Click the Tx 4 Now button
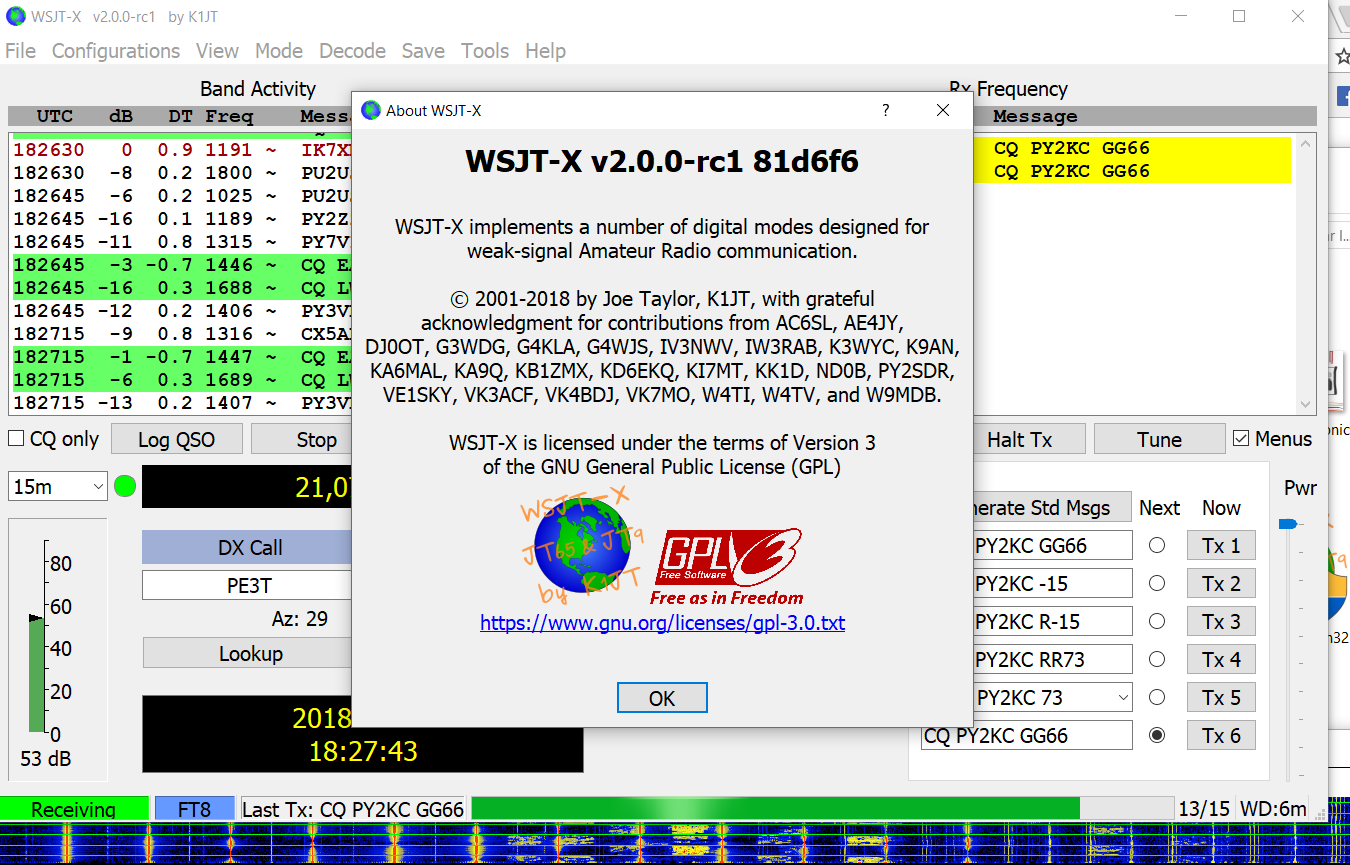Screen dimensions: 1350x865 click(1221, 660)
